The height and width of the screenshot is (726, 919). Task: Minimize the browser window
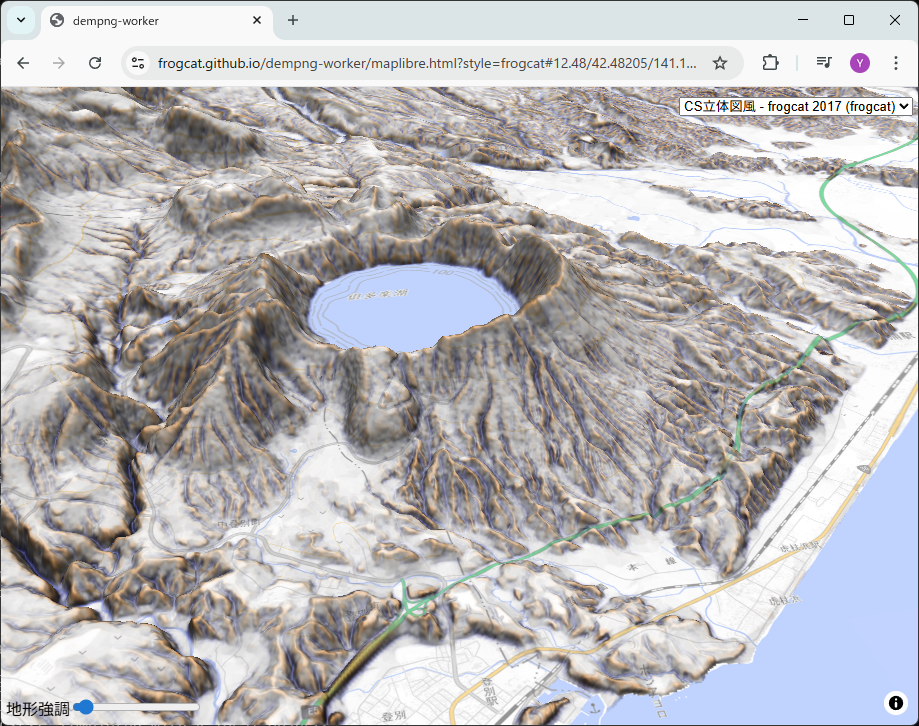click(803, 20)
